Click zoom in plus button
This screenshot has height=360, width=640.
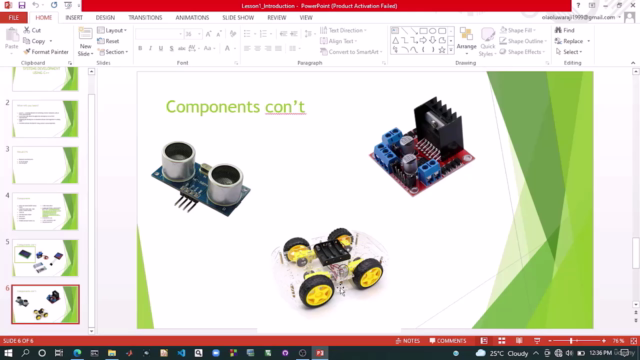(604, 341)
